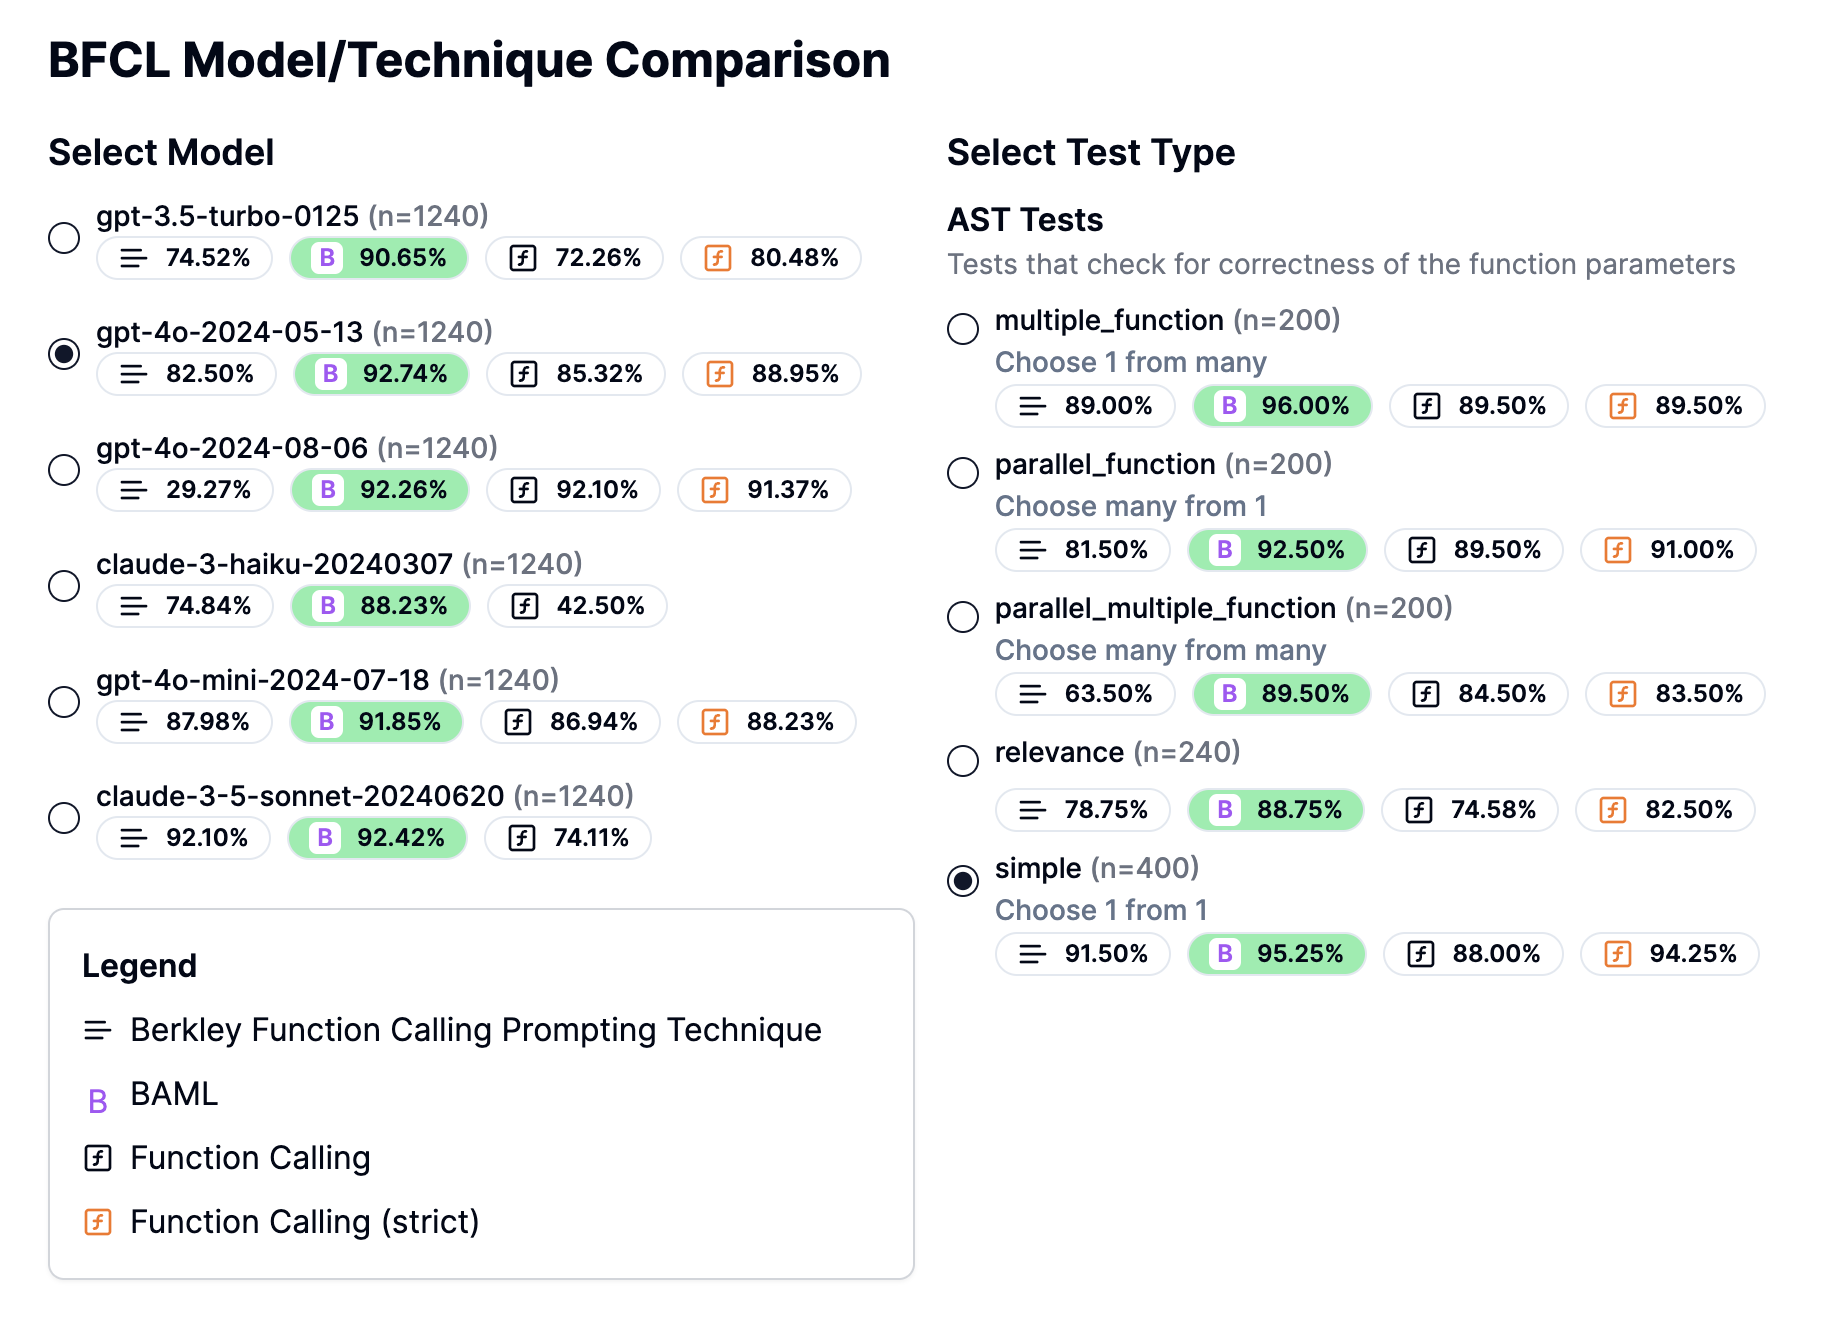Click the Function Calling icon beside 85.32%
The width and height of the screenshot is (1826, 1332).
(x=524, y=374)
